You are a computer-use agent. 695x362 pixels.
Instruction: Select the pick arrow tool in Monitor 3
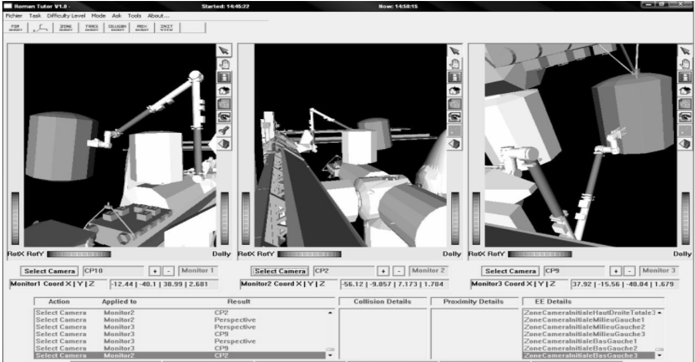click(x=685, y=50)
